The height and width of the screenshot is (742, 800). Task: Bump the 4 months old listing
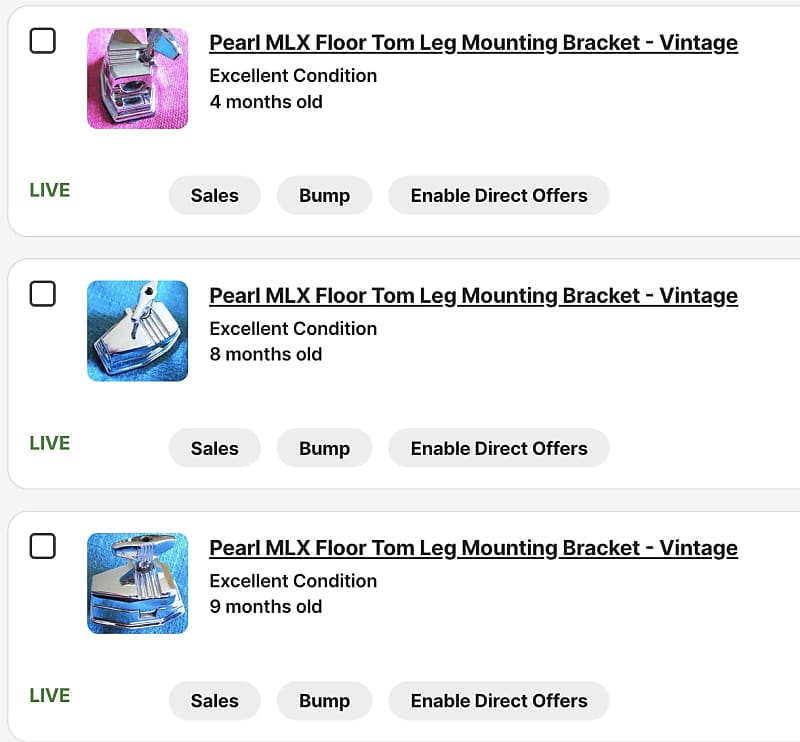click(x=324, y=195)
